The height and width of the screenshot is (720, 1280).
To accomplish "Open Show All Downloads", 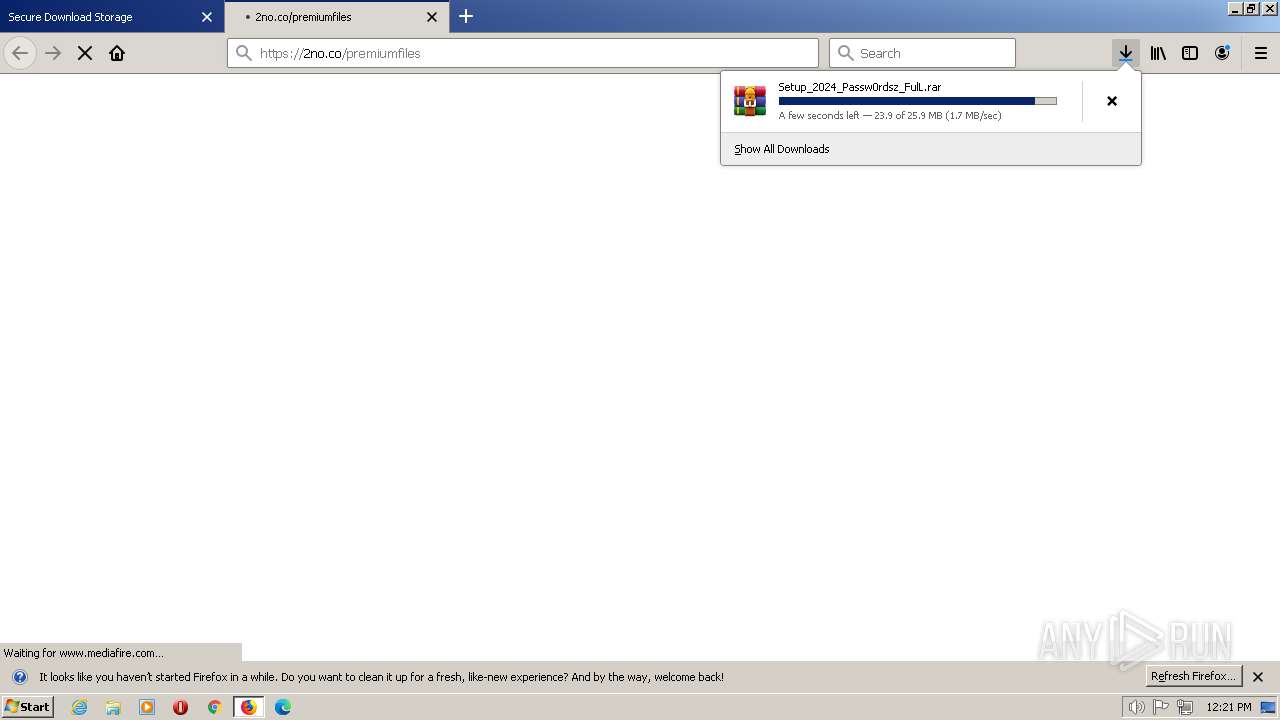I will point(782,149).
